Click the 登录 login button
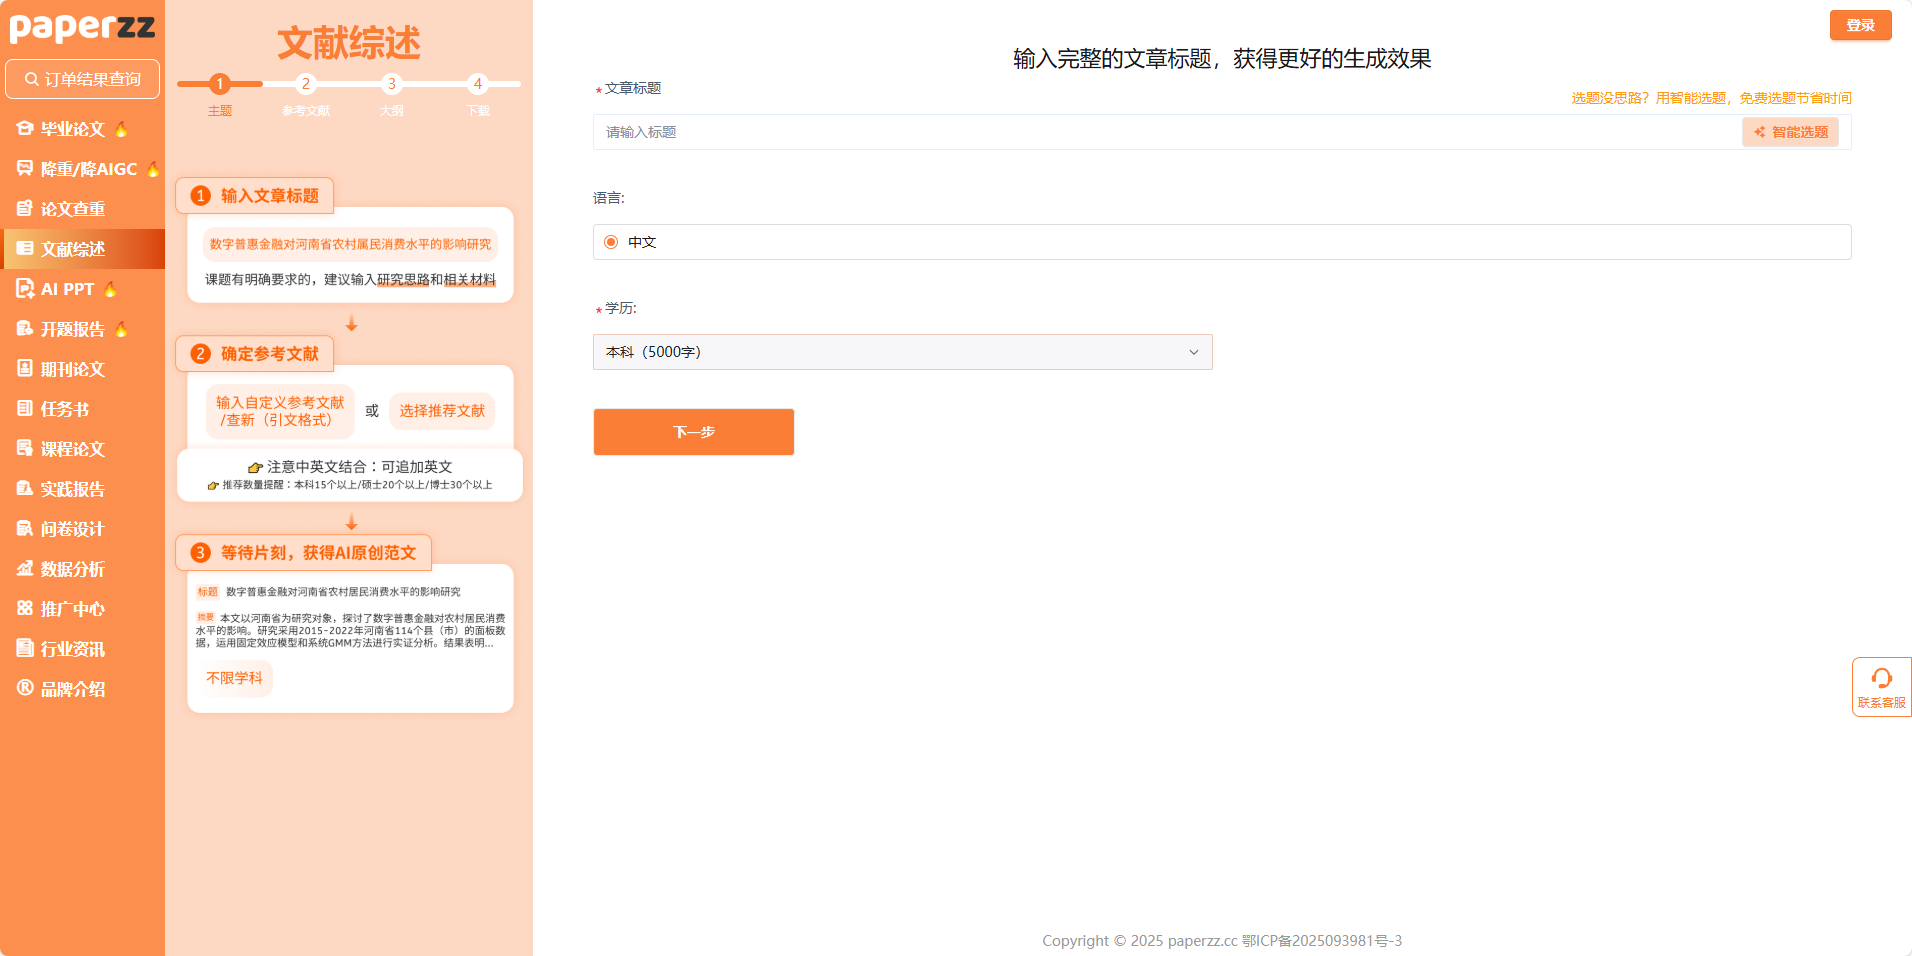Viewport: 1912px width, 956px height. click(1860, 25)
